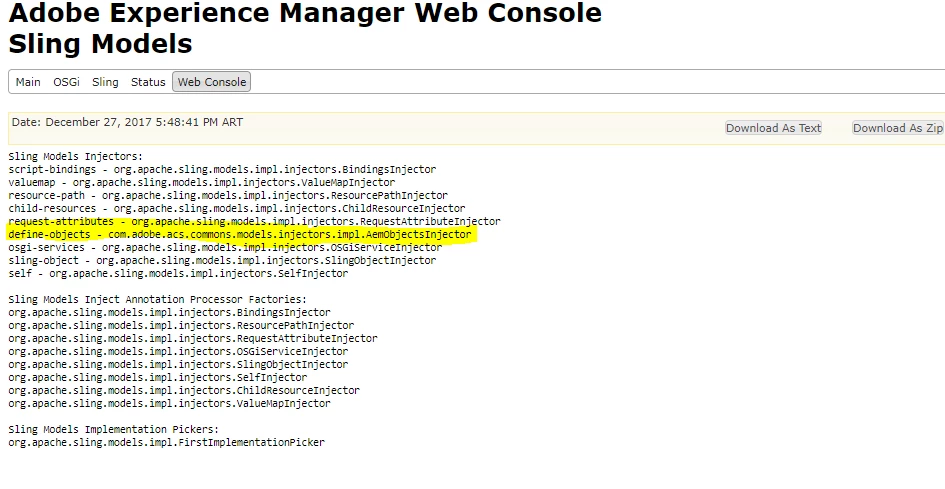This screenshot has width=945, height=489.
Task: Click SelfInjector under Annotation Processor Factories
Action: point(158,377)
